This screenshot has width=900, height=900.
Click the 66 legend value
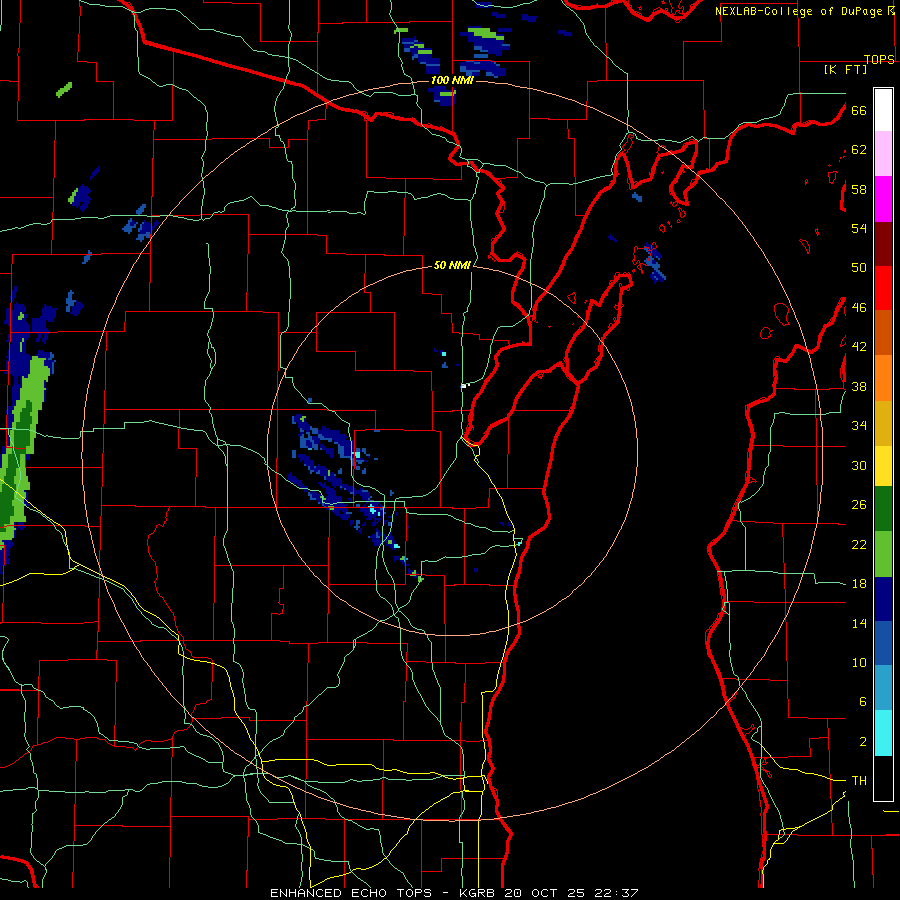[x=859, y=111]
